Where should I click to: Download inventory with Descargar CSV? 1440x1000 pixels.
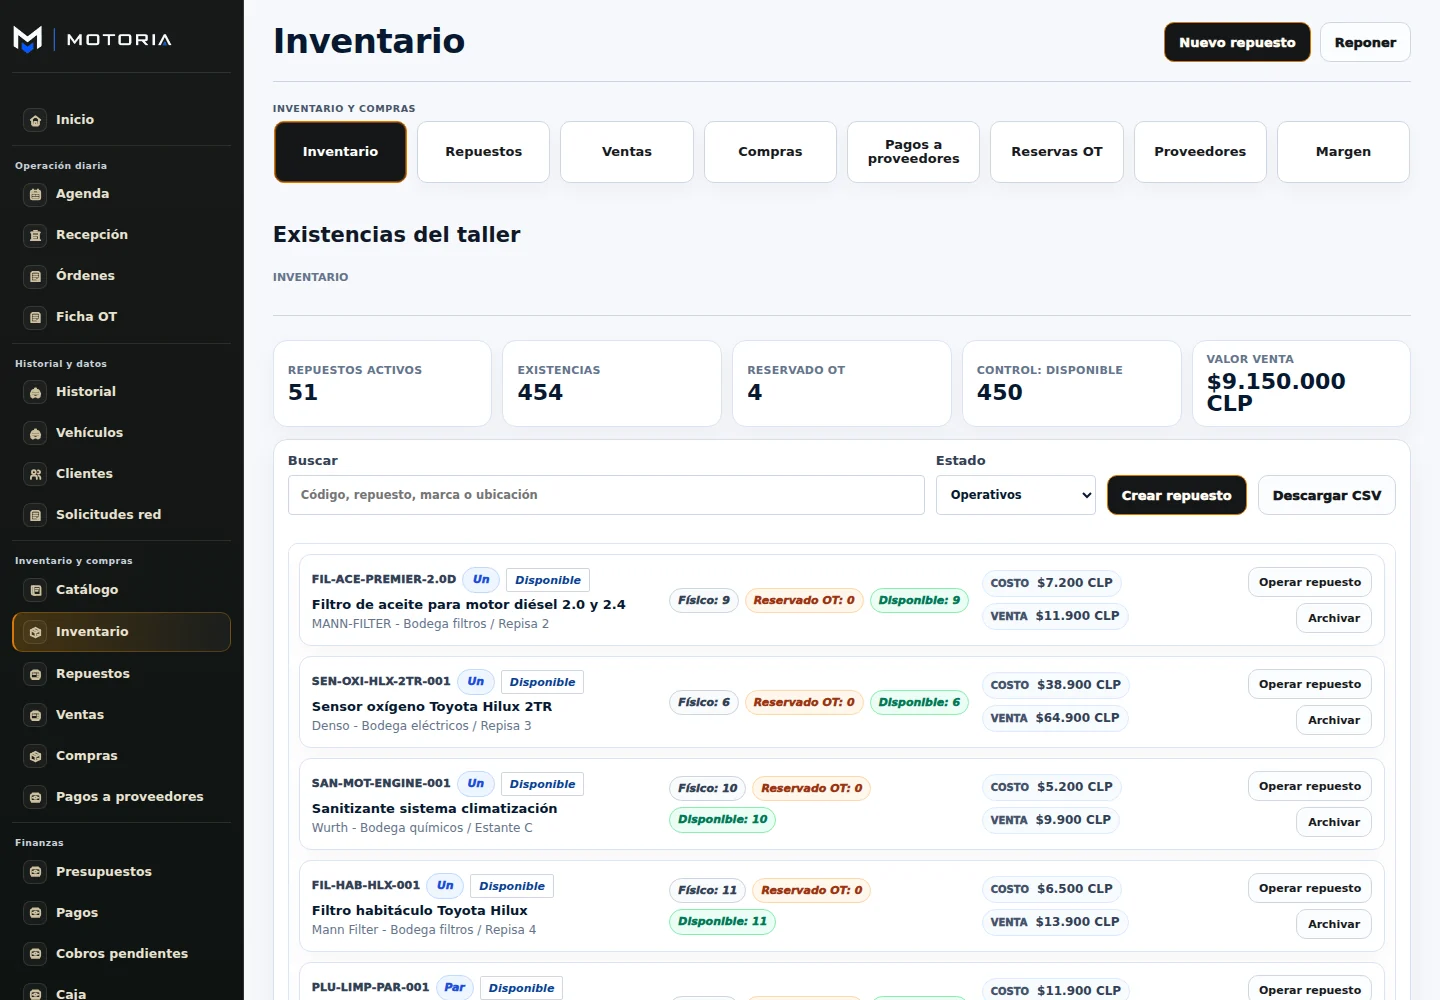[x=1327, y=495]
